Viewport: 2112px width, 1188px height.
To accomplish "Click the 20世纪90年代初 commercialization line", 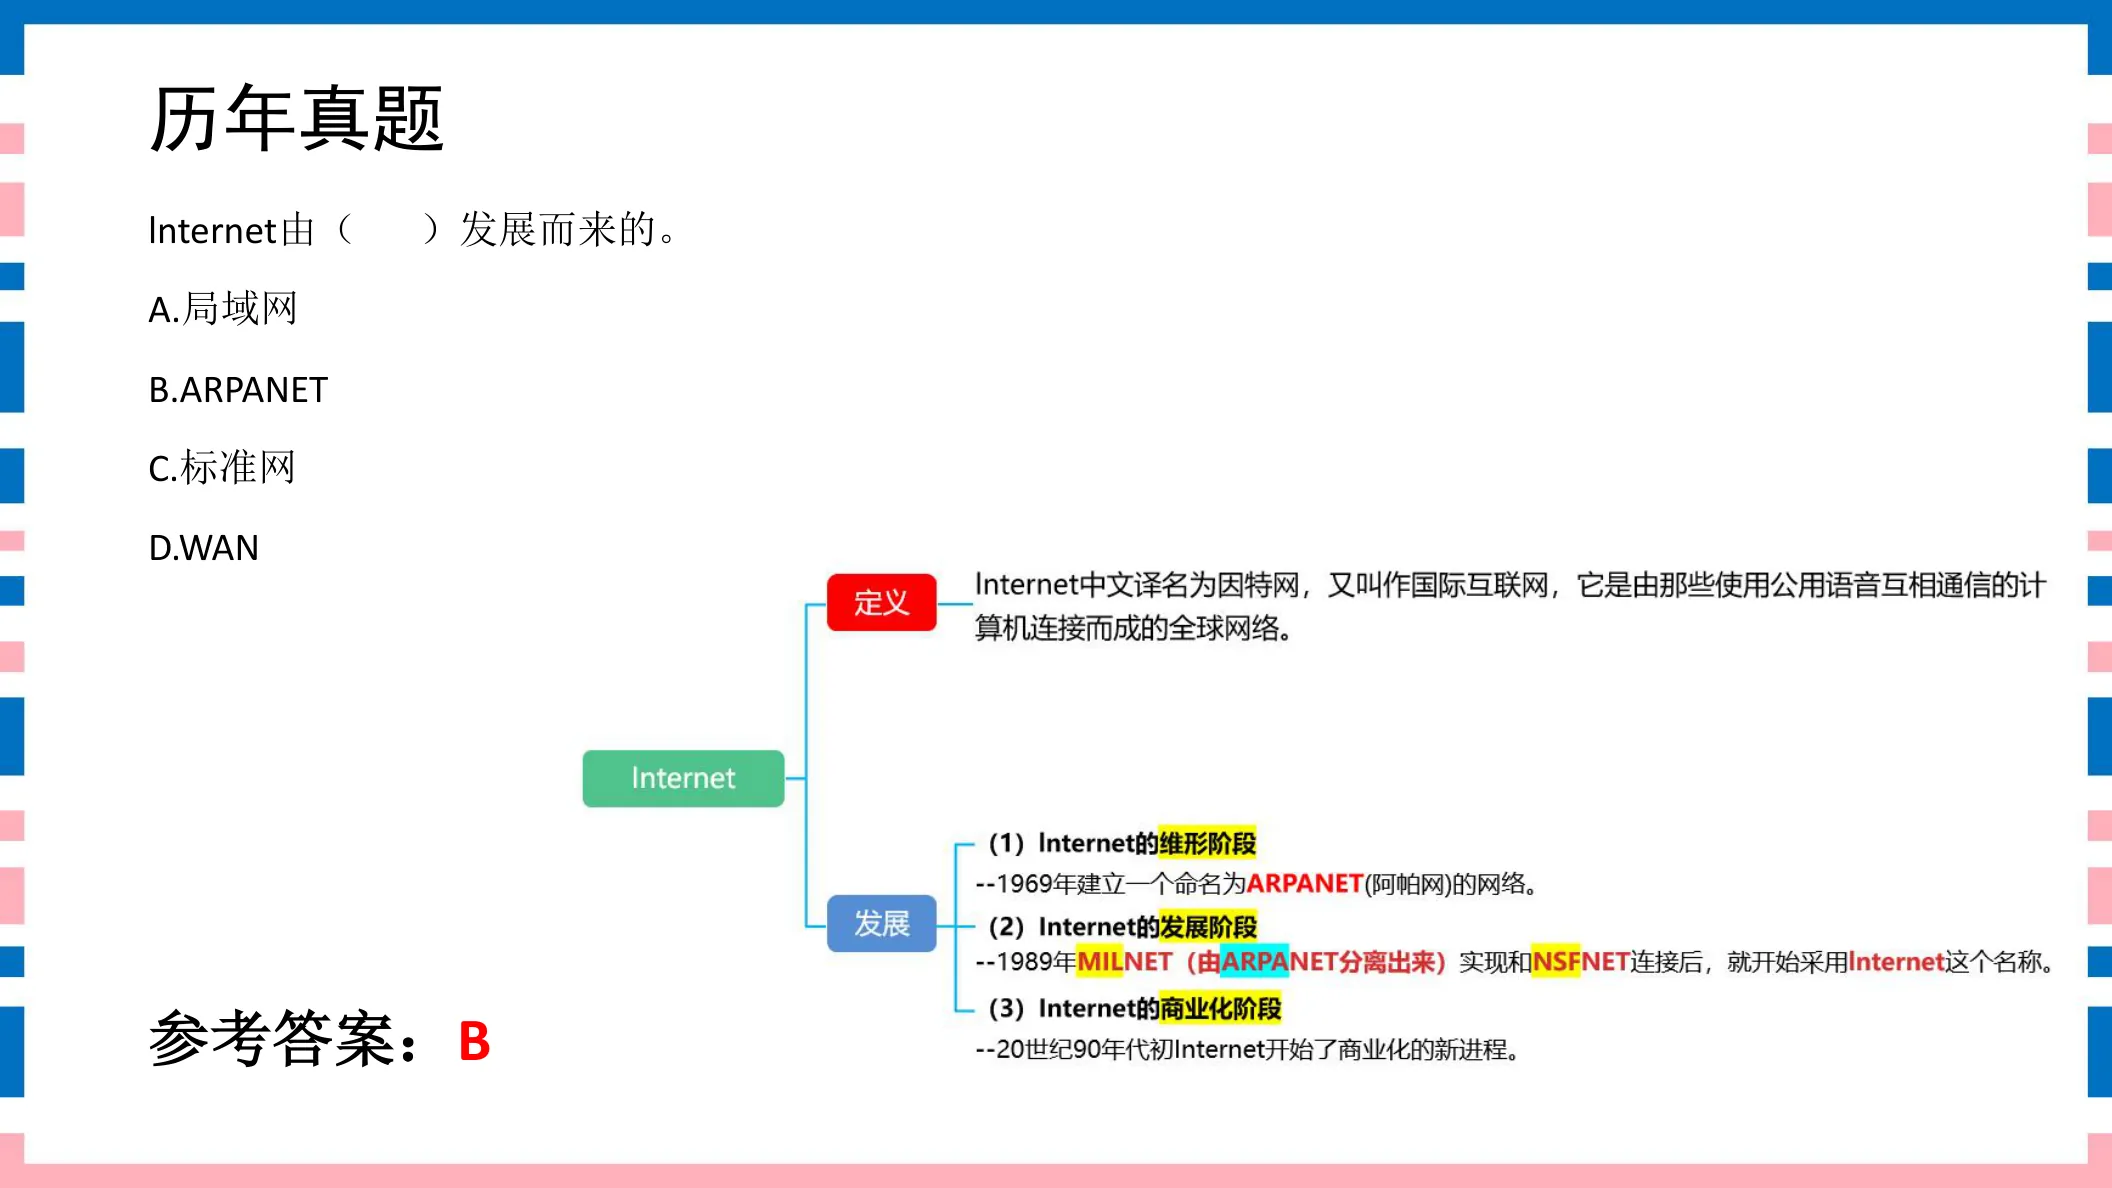I will [x=1248, y=1050].
